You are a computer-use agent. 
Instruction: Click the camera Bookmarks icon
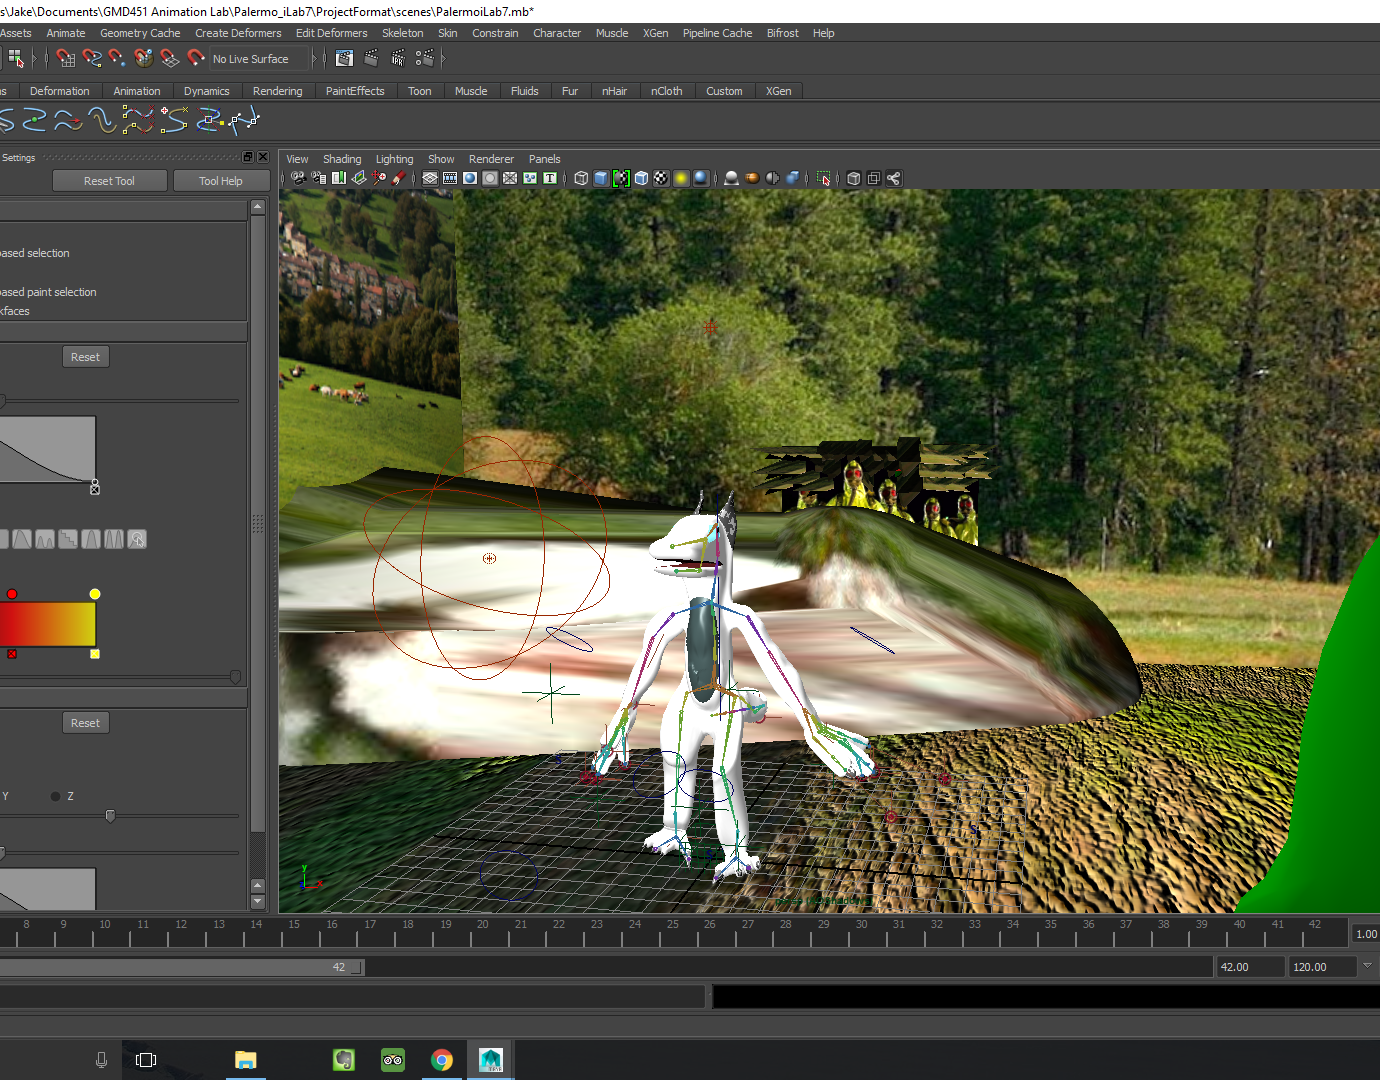[339, 178]
